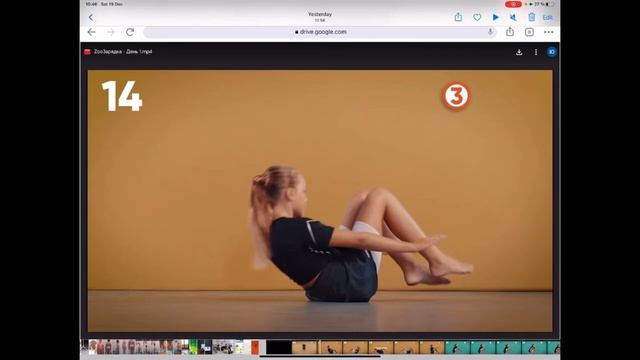Click Safari's forward arrow

click(111, 32)
